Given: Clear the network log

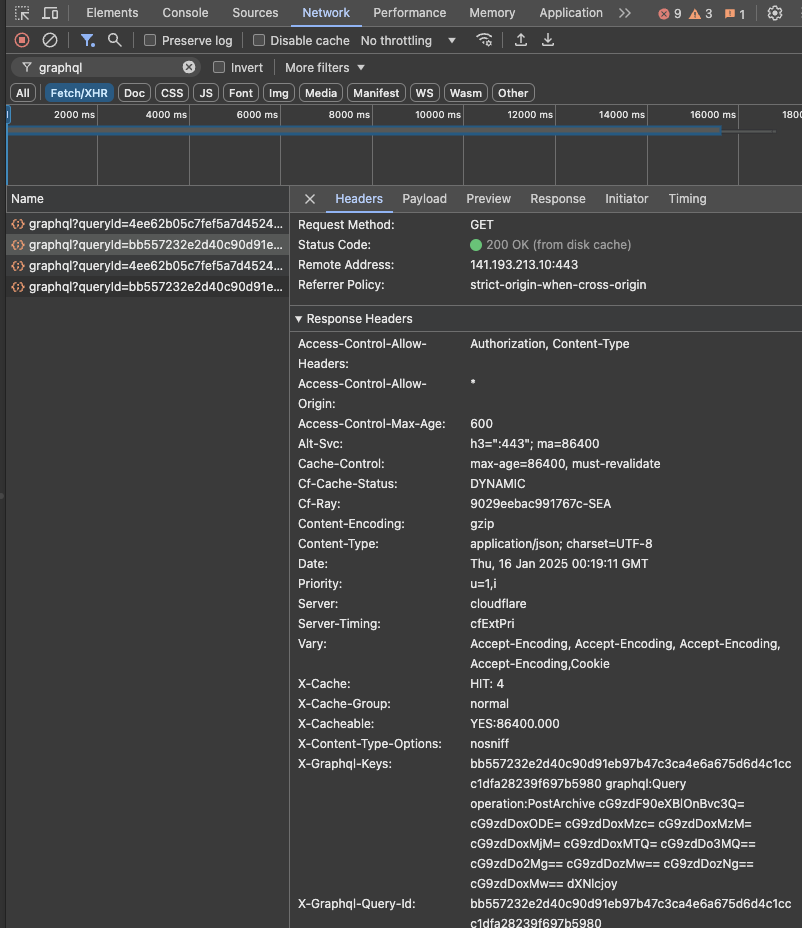Looking at the screenshot, I should pos(50,40).
